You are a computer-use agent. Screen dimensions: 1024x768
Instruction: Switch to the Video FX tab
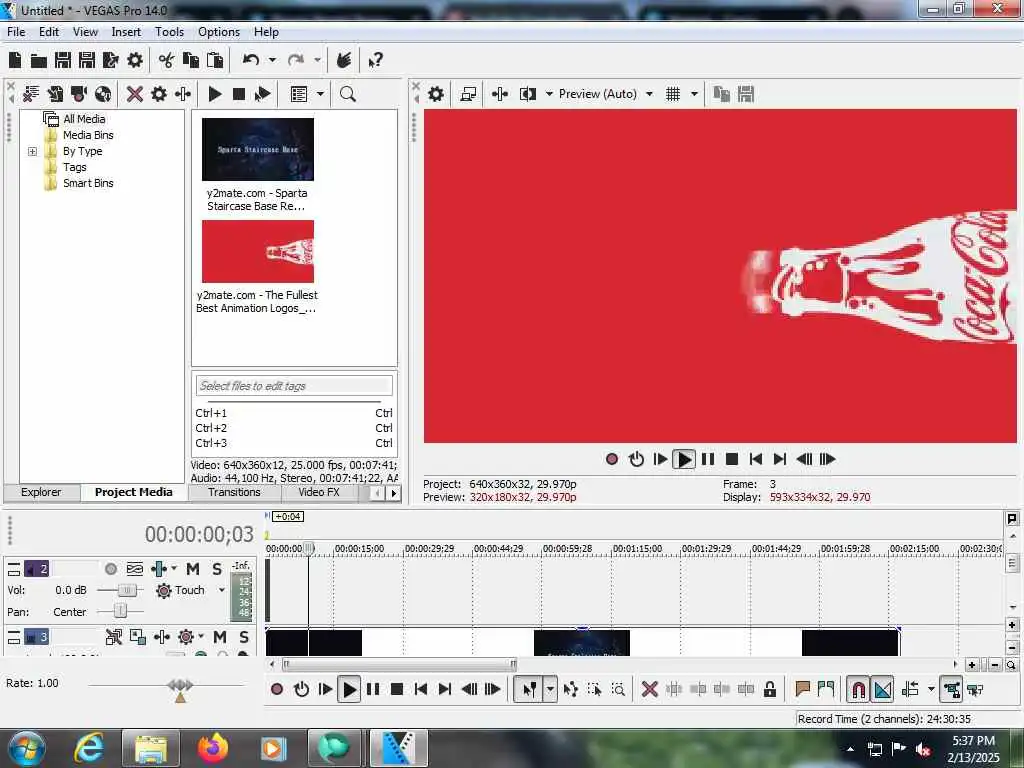[319, 492]
